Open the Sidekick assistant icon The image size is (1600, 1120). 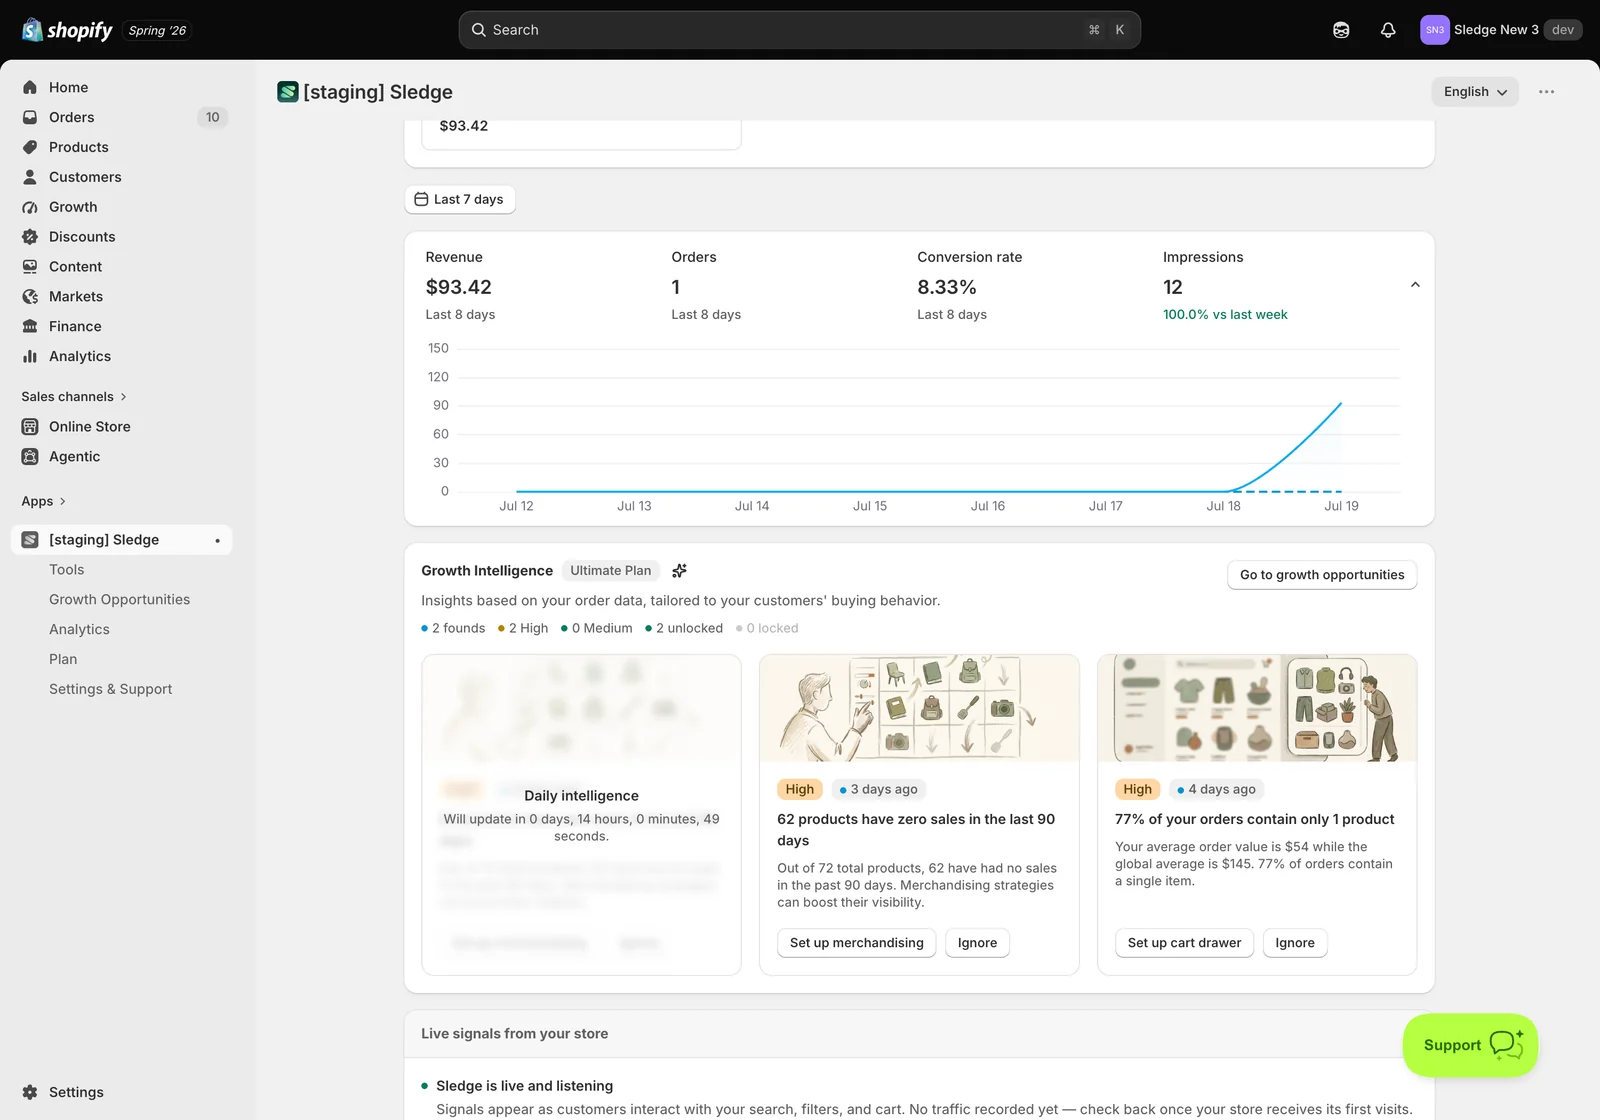[x=1341, y=30]
